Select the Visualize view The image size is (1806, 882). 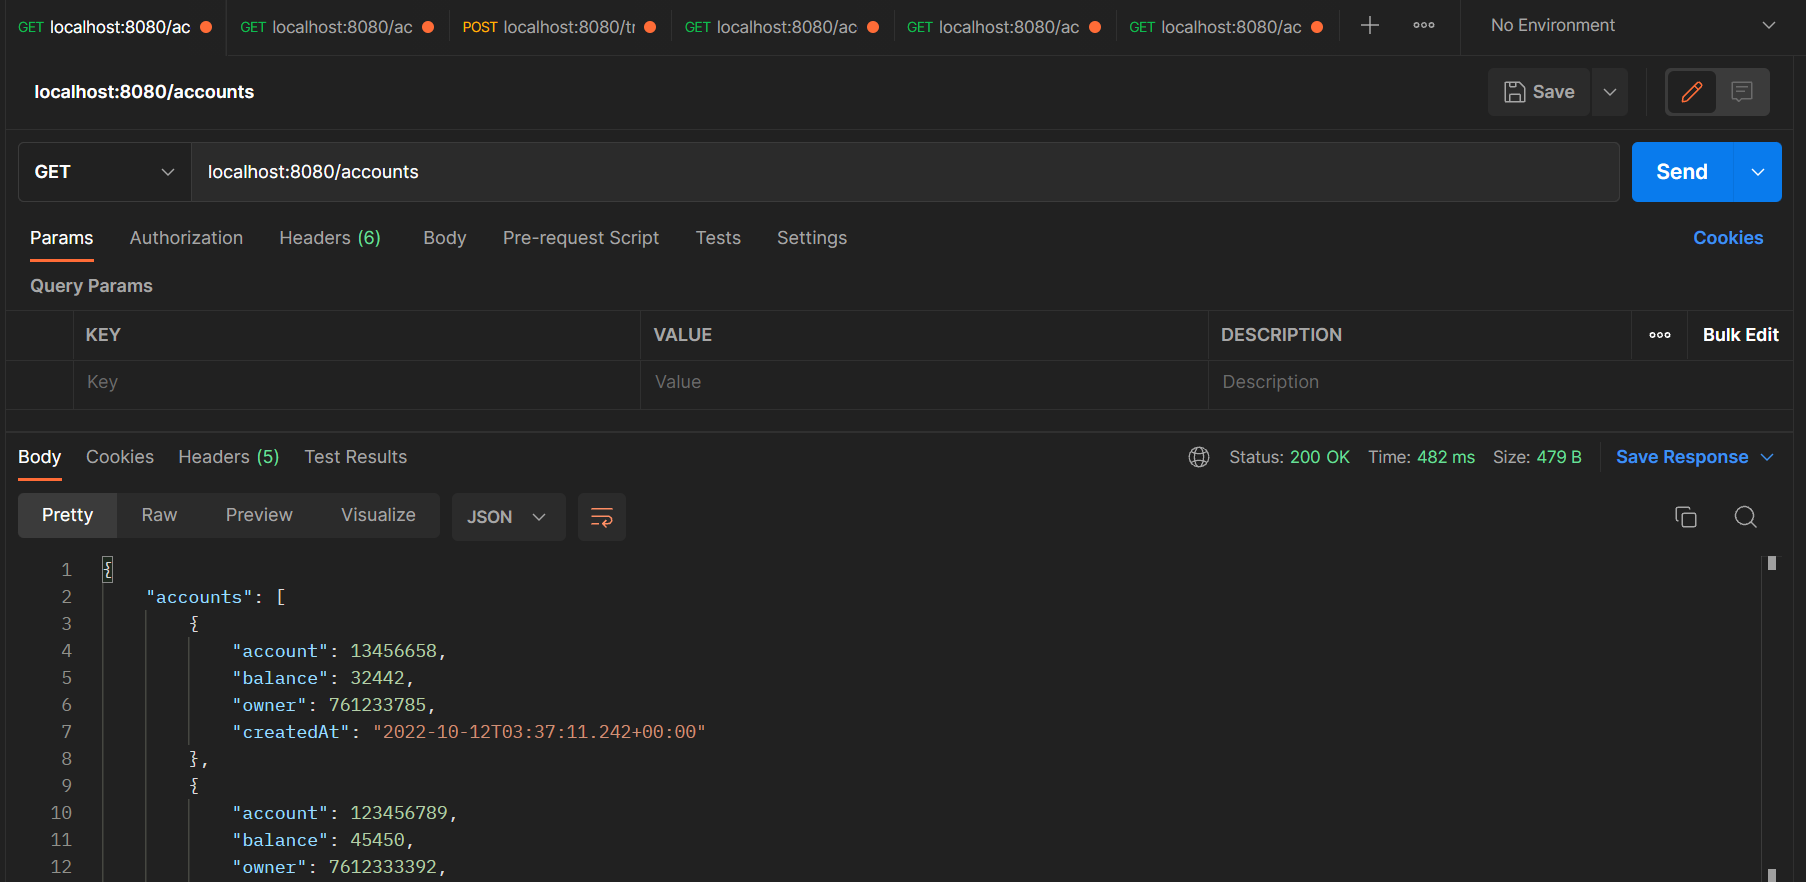(378, 515)
